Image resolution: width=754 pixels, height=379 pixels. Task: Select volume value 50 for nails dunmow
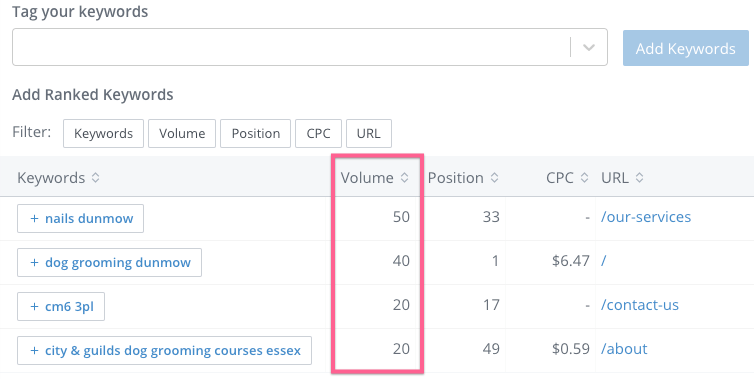(x=401, y=217)
